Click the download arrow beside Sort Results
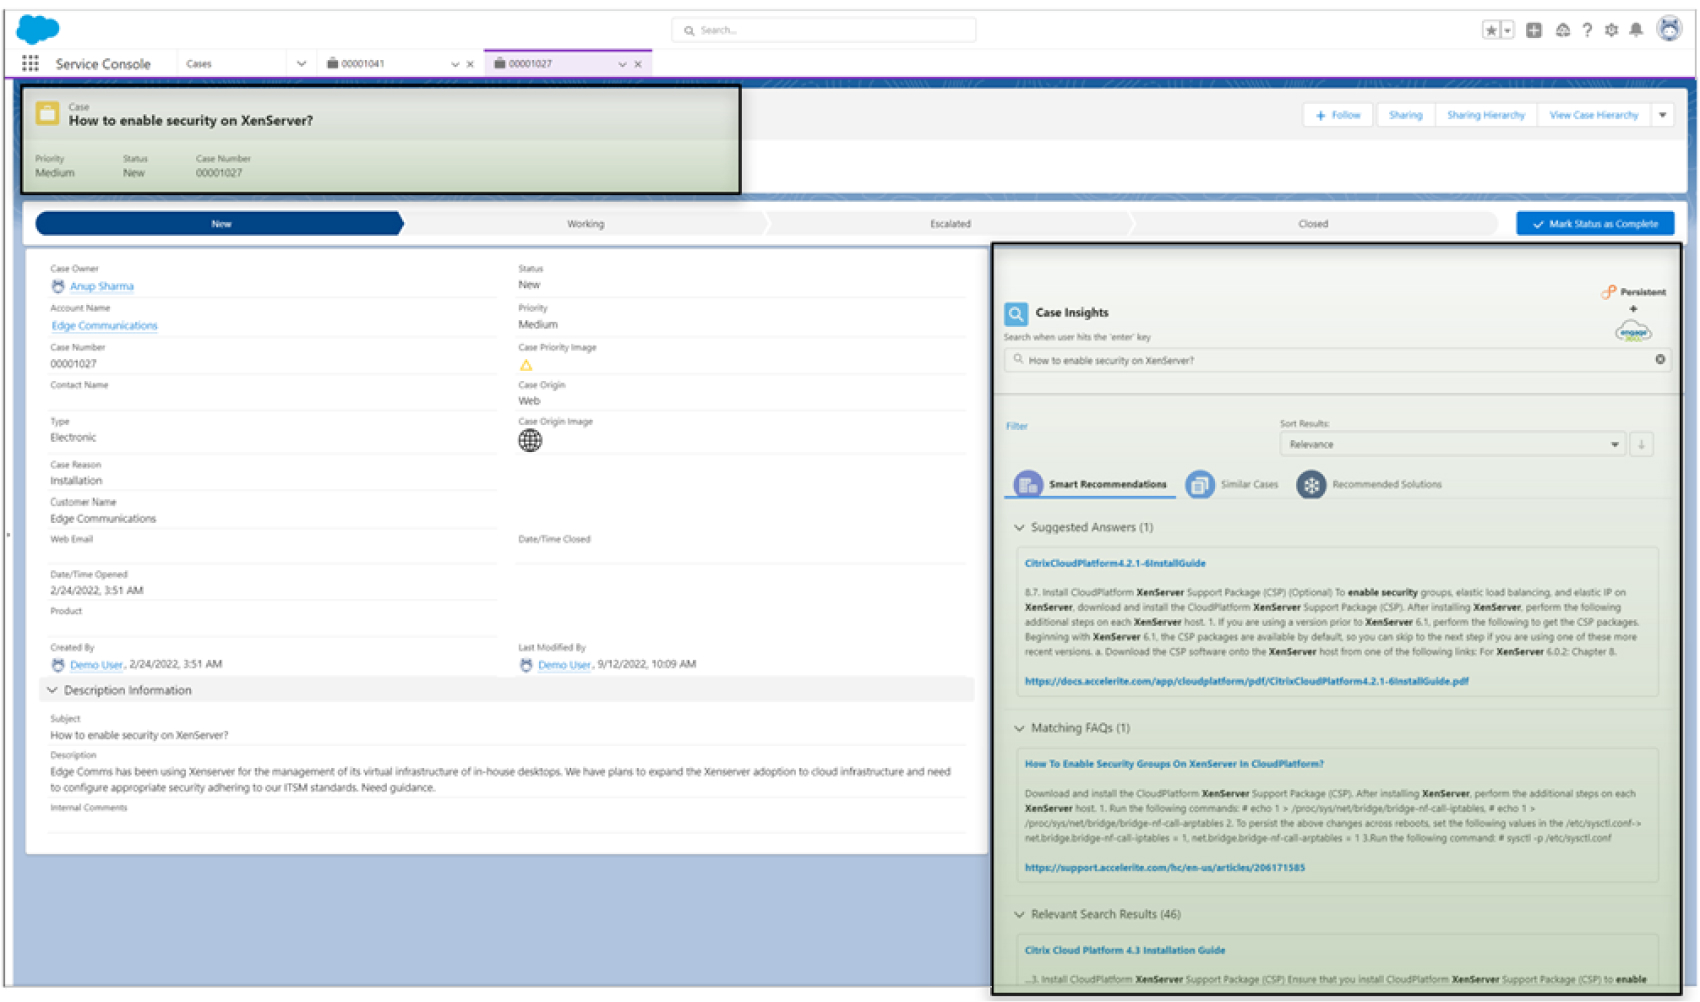The width and height of the screenshot is (1700, 1002). point(1640,444)
